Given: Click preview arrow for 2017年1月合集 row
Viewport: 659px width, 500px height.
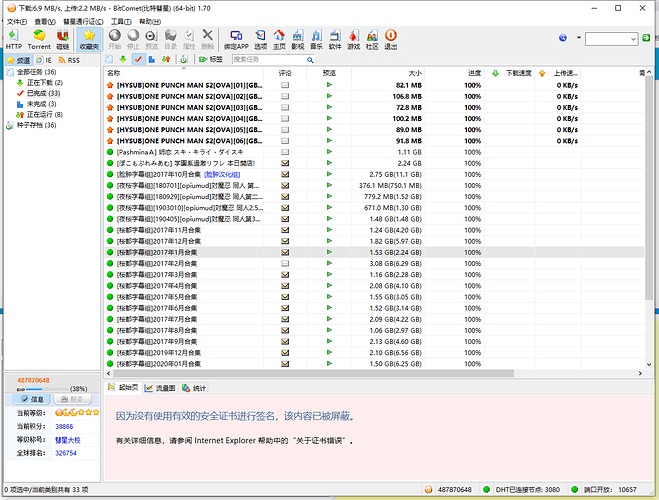Looking at the screenshot, I should click(329, 252).
